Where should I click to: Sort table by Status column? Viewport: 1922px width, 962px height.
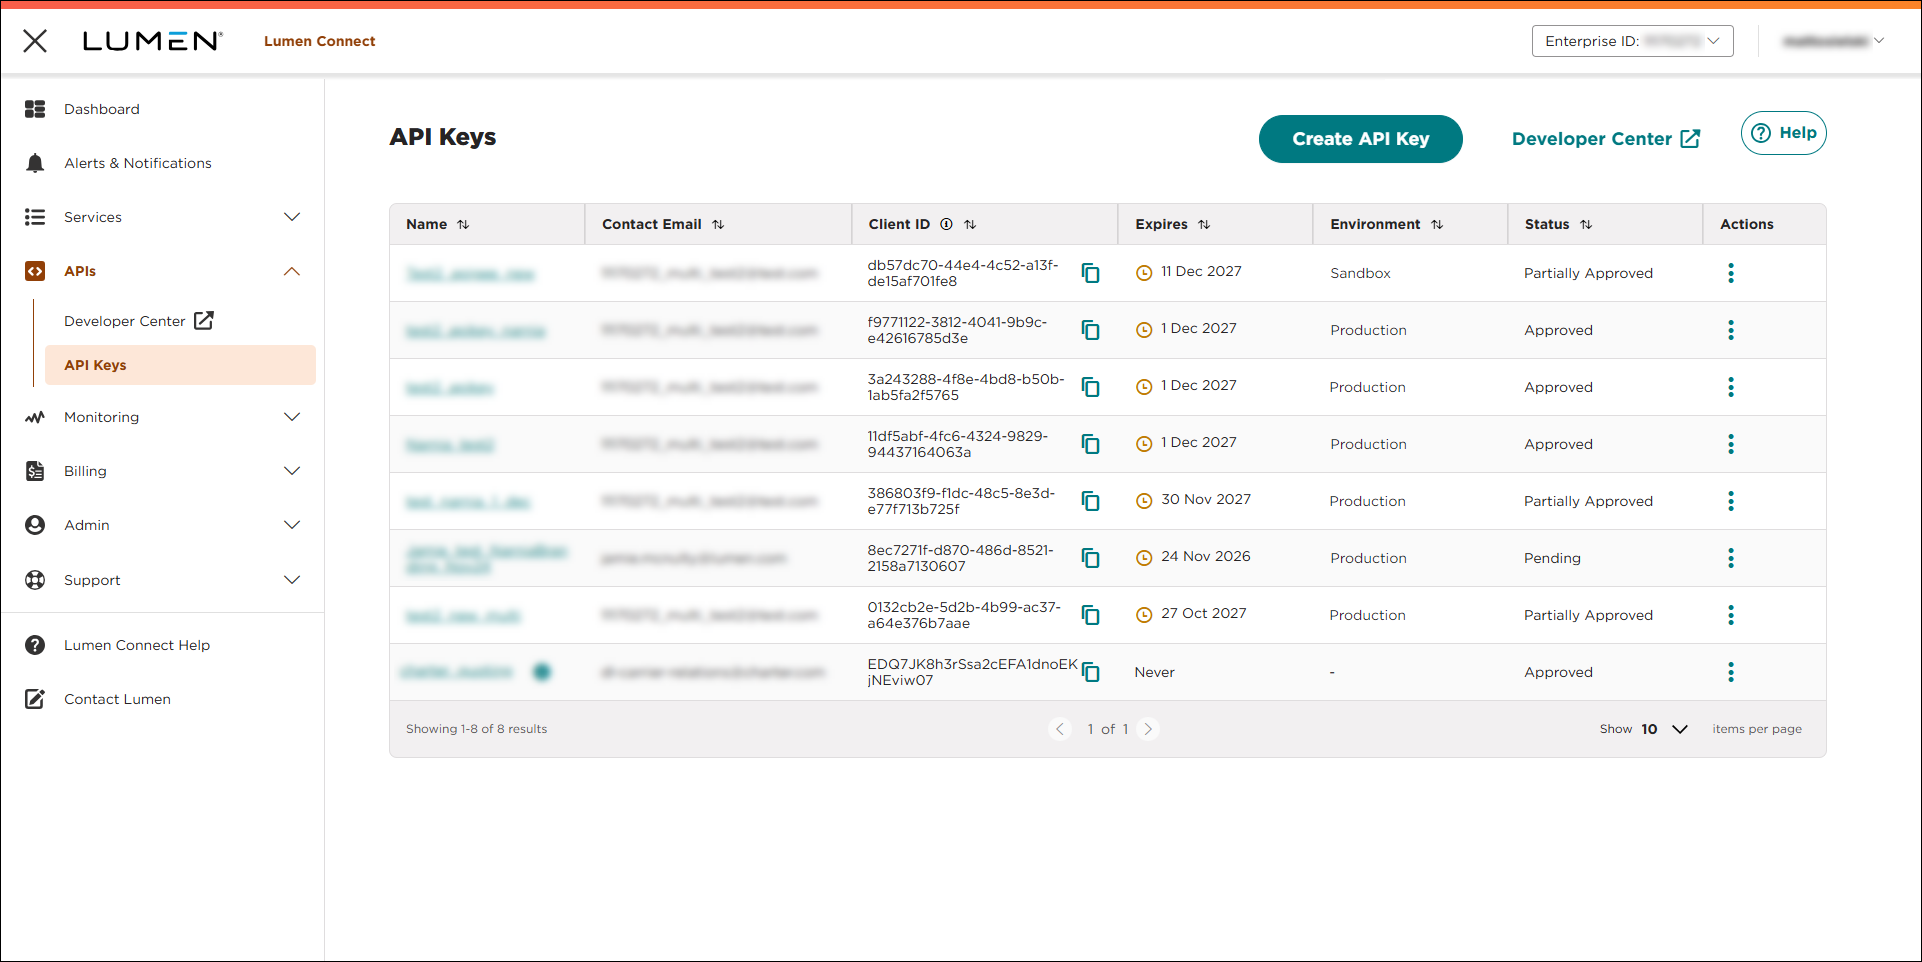tap(1586, 224)
